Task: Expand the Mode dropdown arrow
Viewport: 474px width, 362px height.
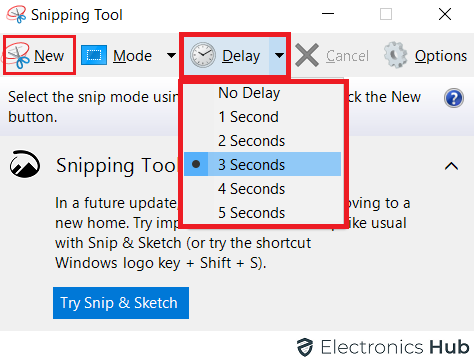Action: (171, 55)
